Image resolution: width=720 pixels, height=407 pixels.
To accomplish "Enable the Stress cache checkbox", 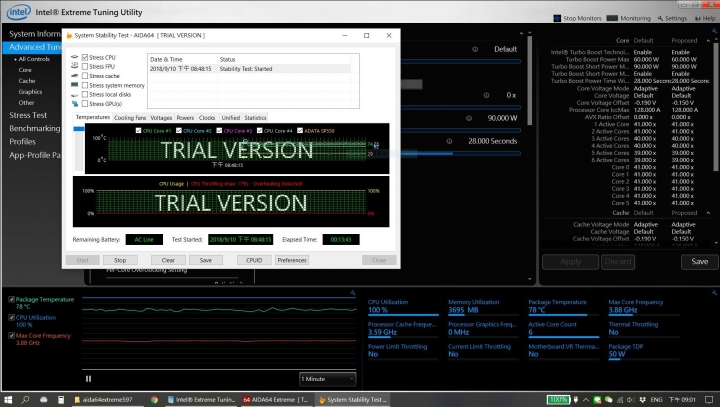I will tap(85, 76).
